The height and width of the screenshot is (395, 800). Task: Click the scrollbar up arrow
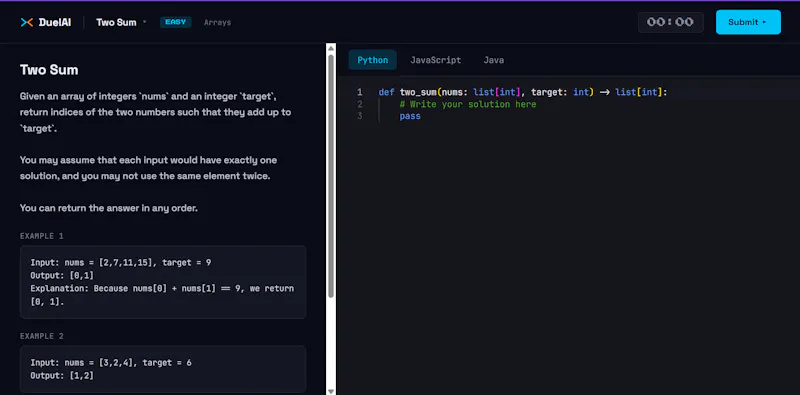click(x=331, y=48)
